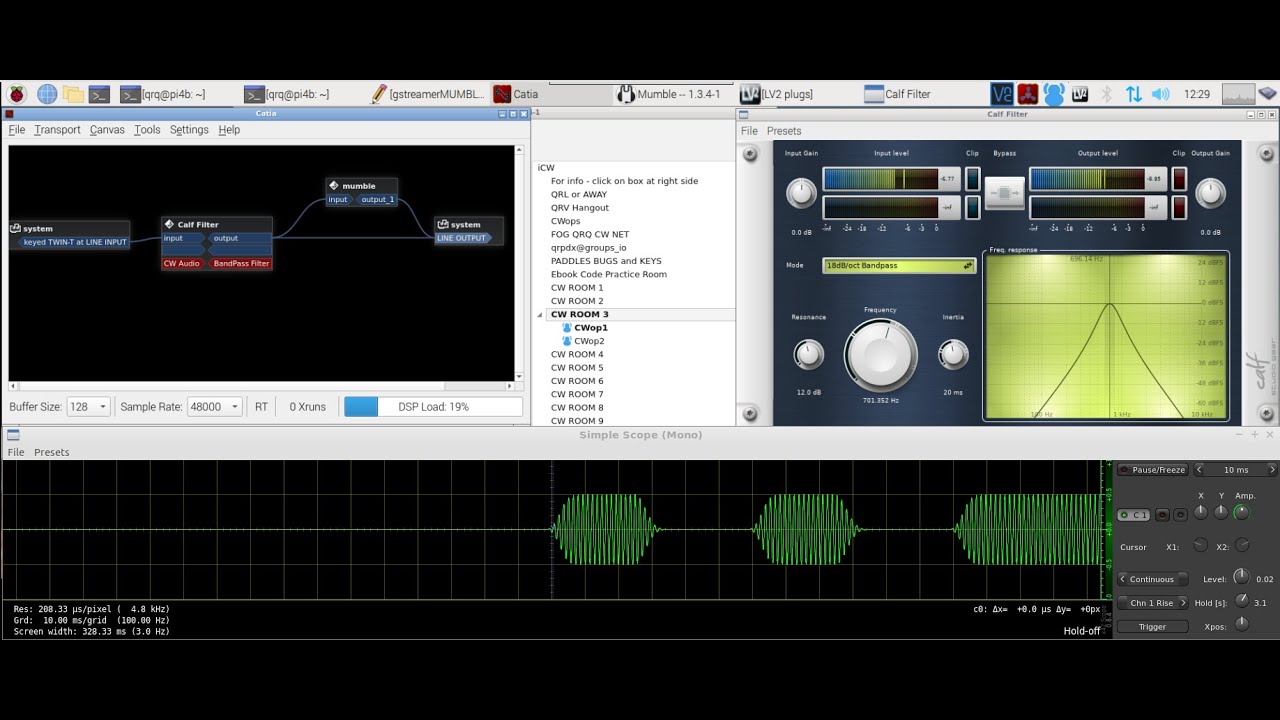Click the Calf Filter node icon in Catia
This screenshot has width=1280, height=720.
pyautogui.click(x=169, y=224)
